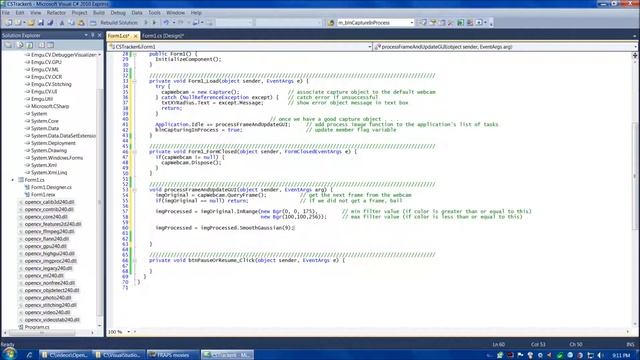
Task: Select Emgu.CV.OCR reference
Action: point(46,77)
